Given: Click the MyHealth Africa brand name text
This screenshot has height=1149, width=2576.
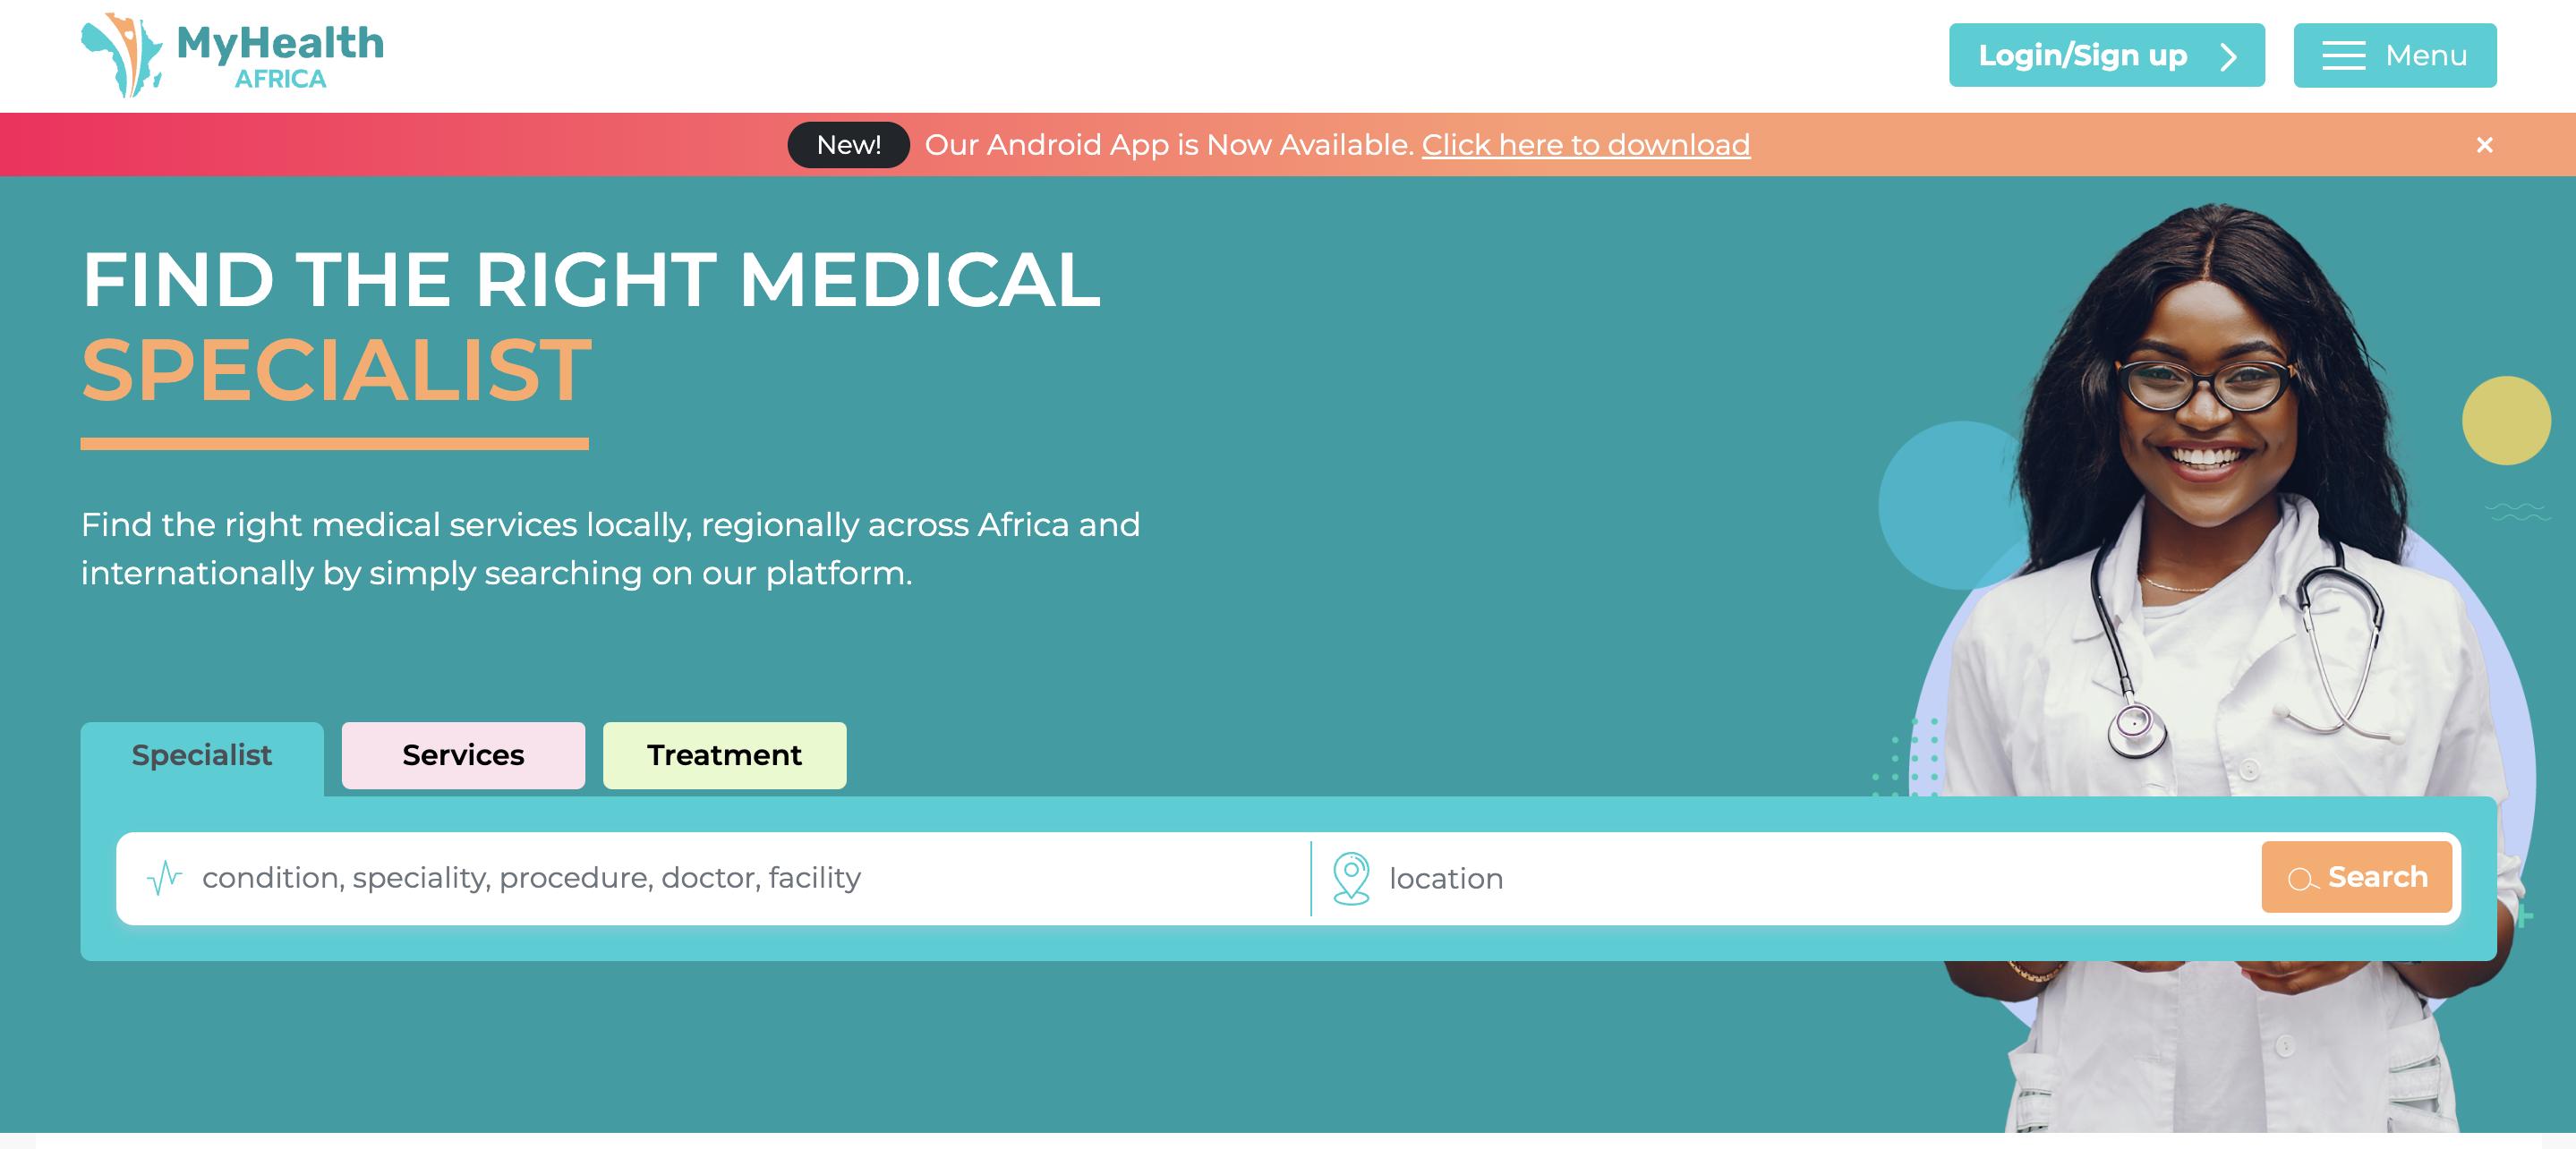Looking at the screenshot, I should click(279, 55).
